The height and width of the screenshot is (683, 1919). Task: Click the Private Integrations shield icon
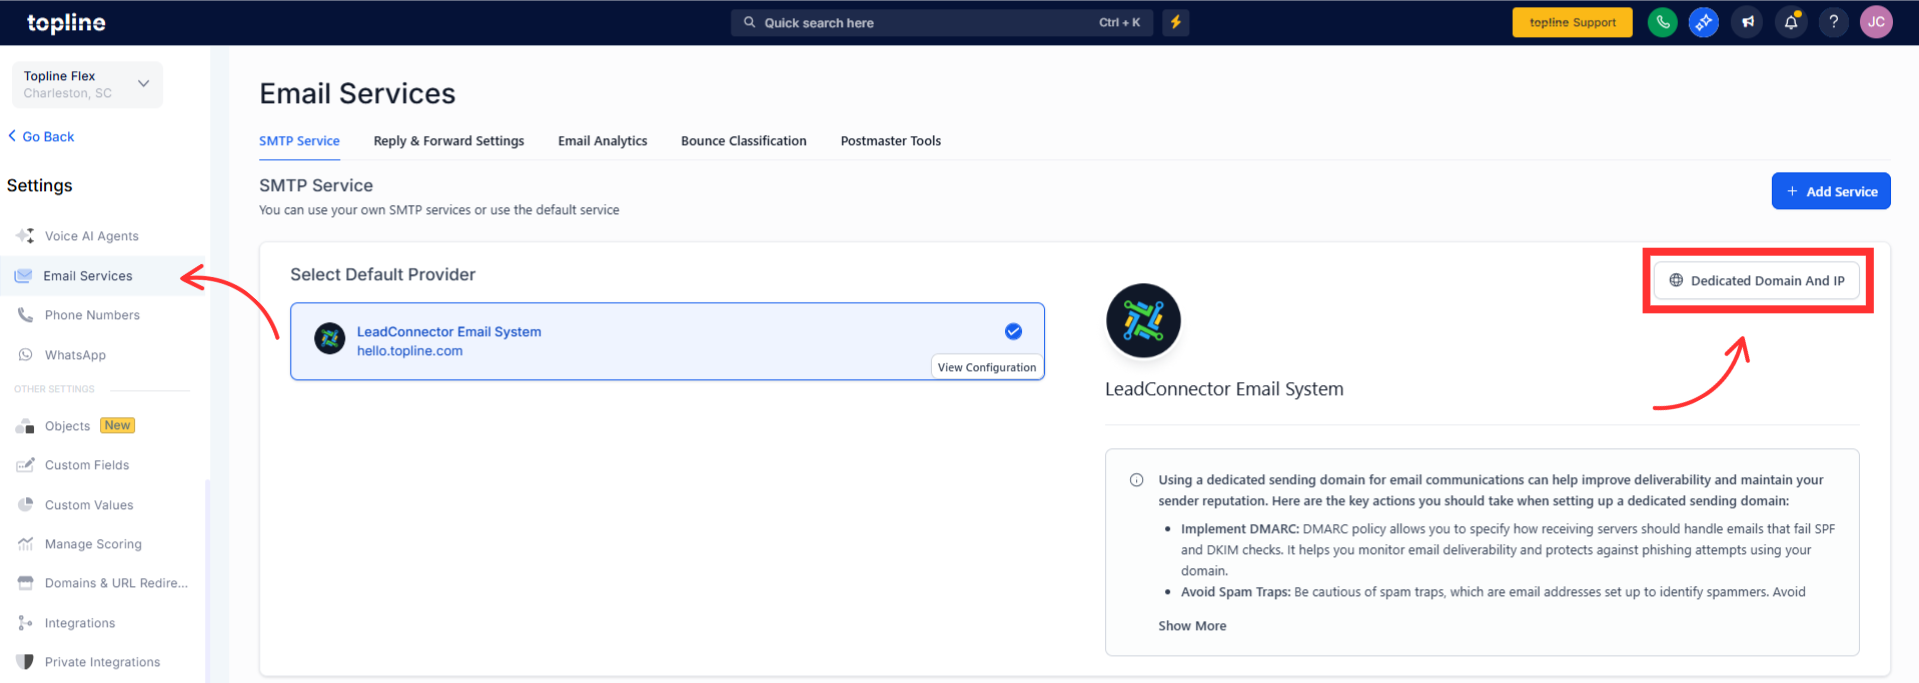(x=25, y=662)
